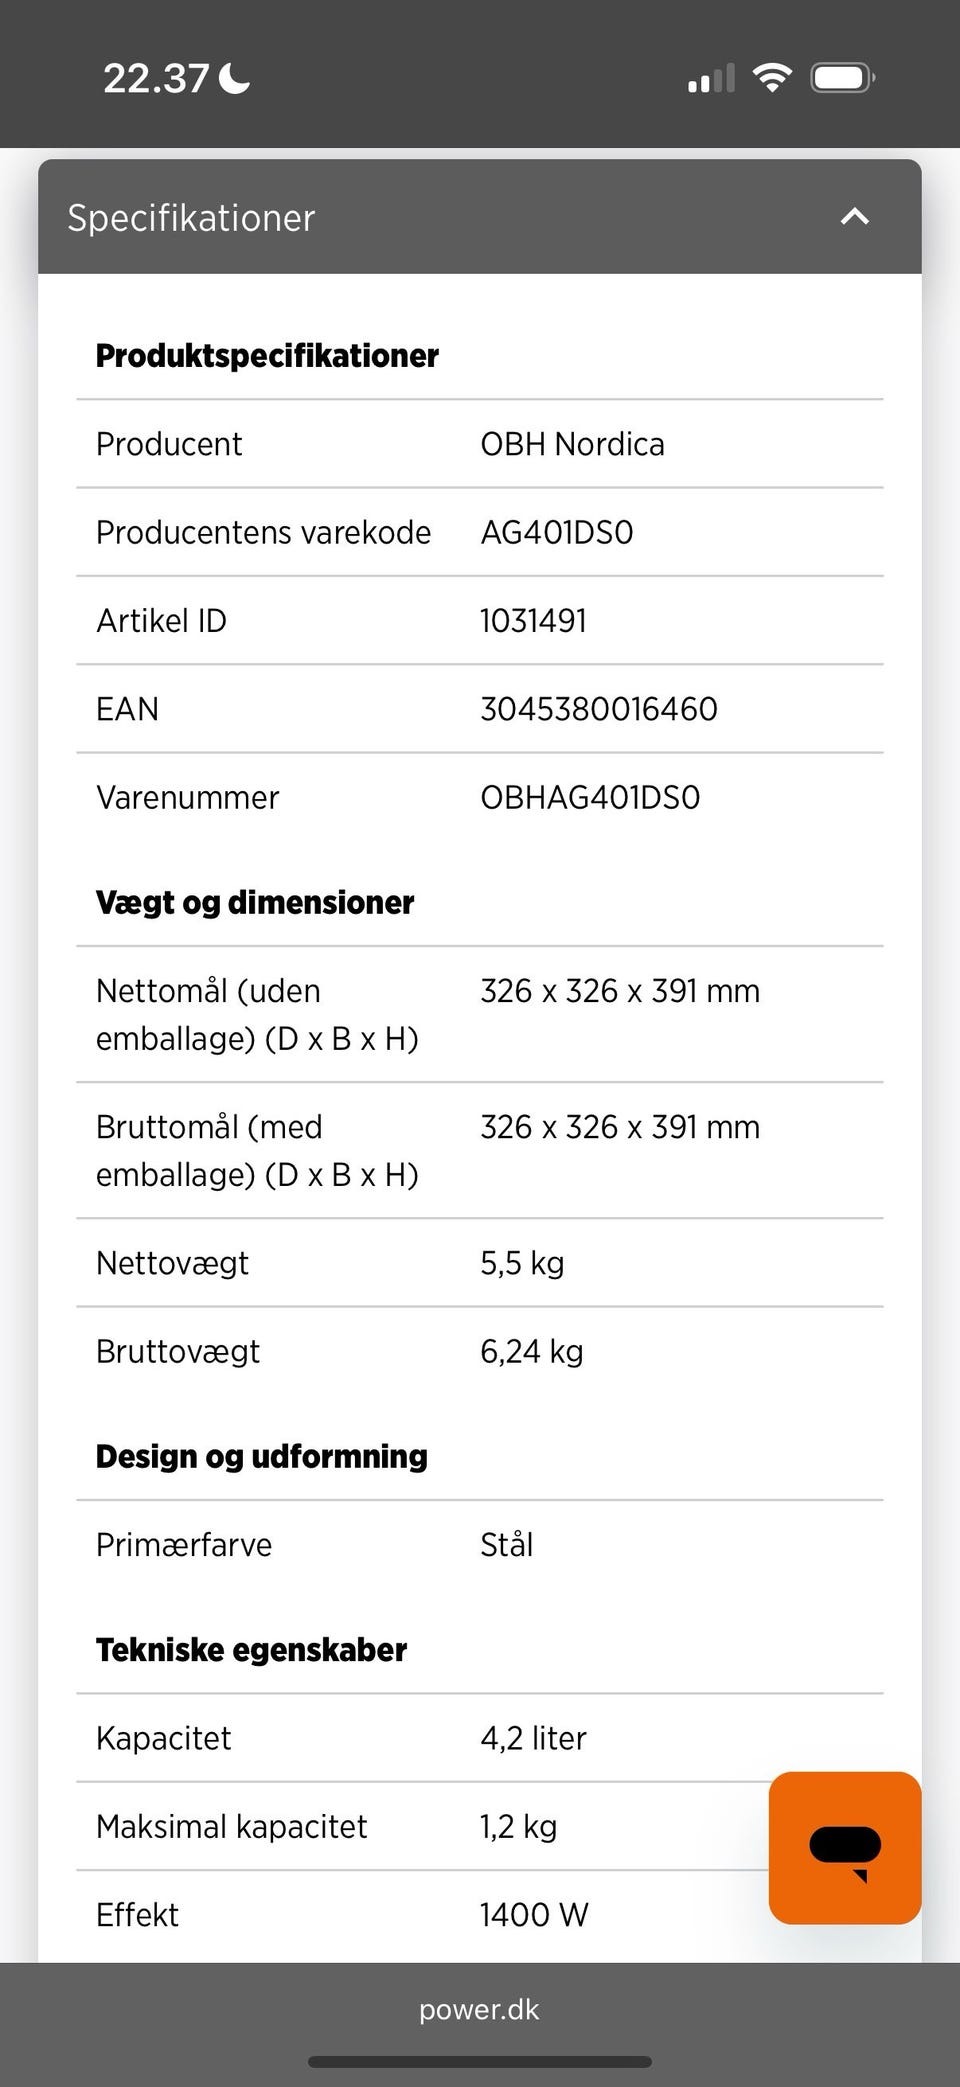Click the Produktspecifikationer heading
Viewport: 960px width, 2087px height.
point(267,356)
